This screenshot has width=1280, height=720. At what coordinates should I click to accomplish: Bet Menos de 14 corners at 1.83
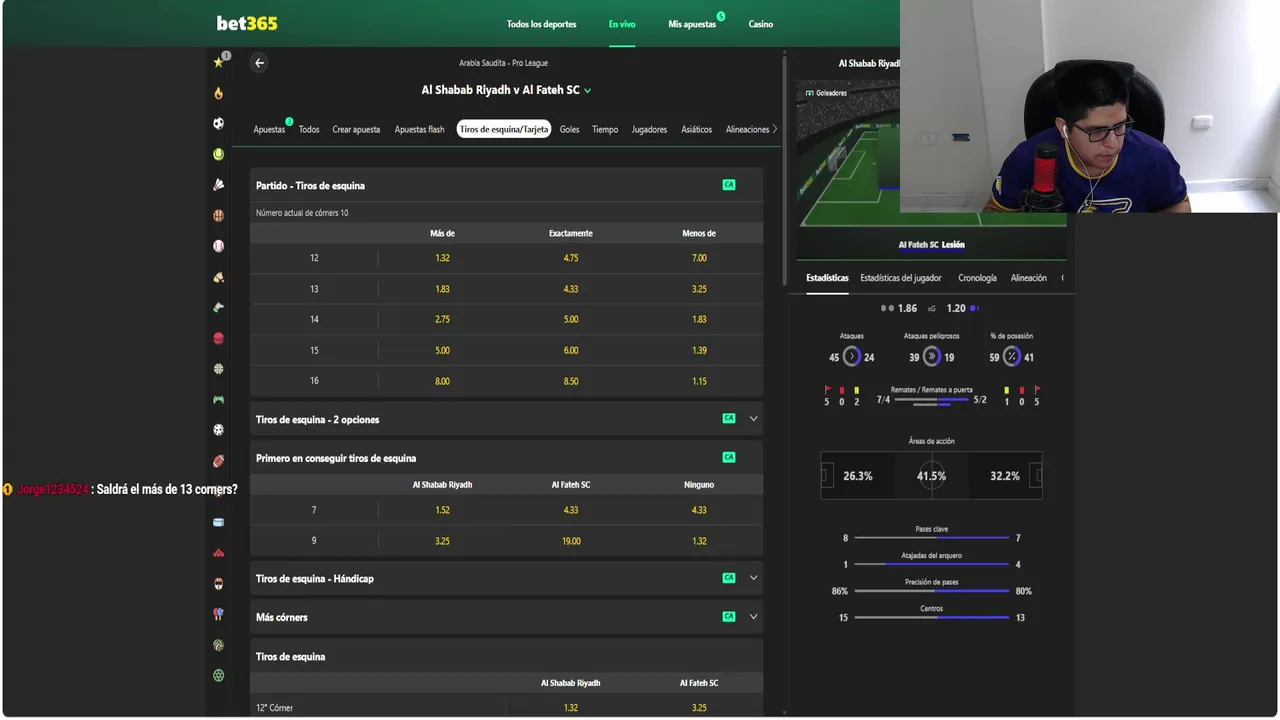tap(699, 319)
